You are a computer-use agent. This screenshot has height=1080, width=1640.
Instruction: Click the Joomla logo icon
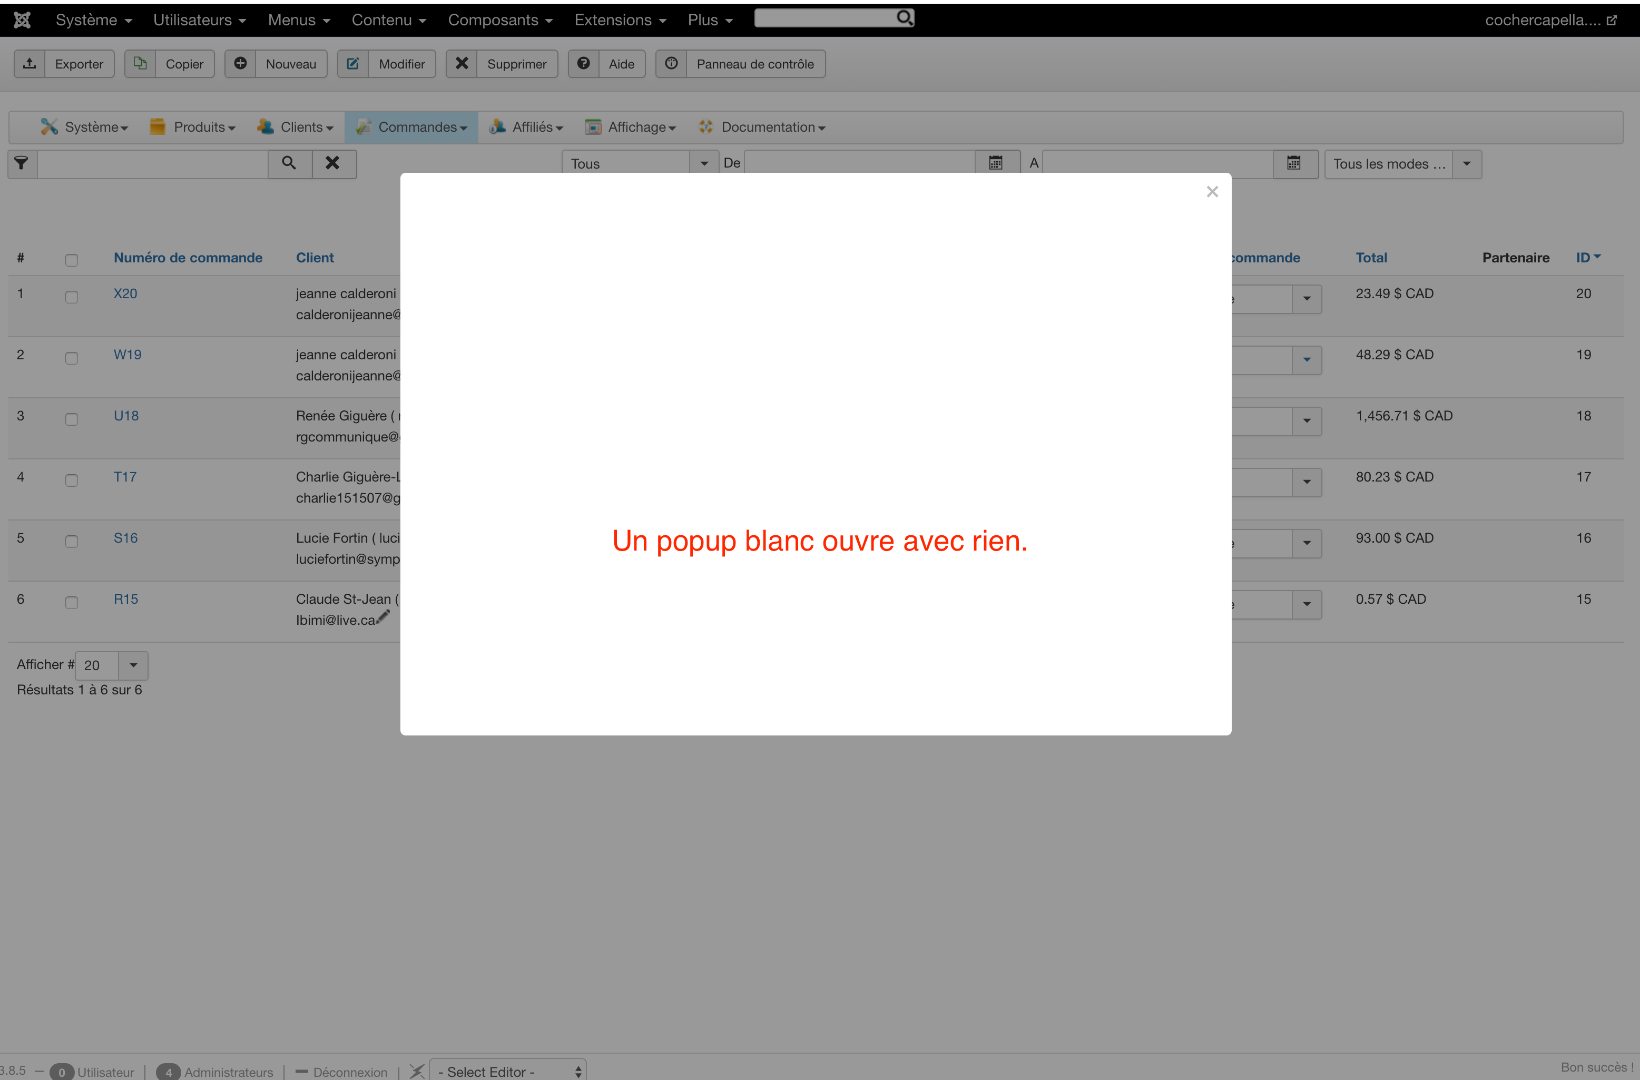(x=22, y=20)
